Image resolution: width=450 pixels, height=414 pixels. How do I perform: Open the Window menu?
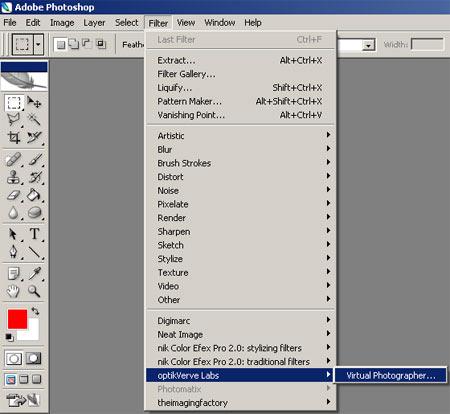[x=220, y=23]
